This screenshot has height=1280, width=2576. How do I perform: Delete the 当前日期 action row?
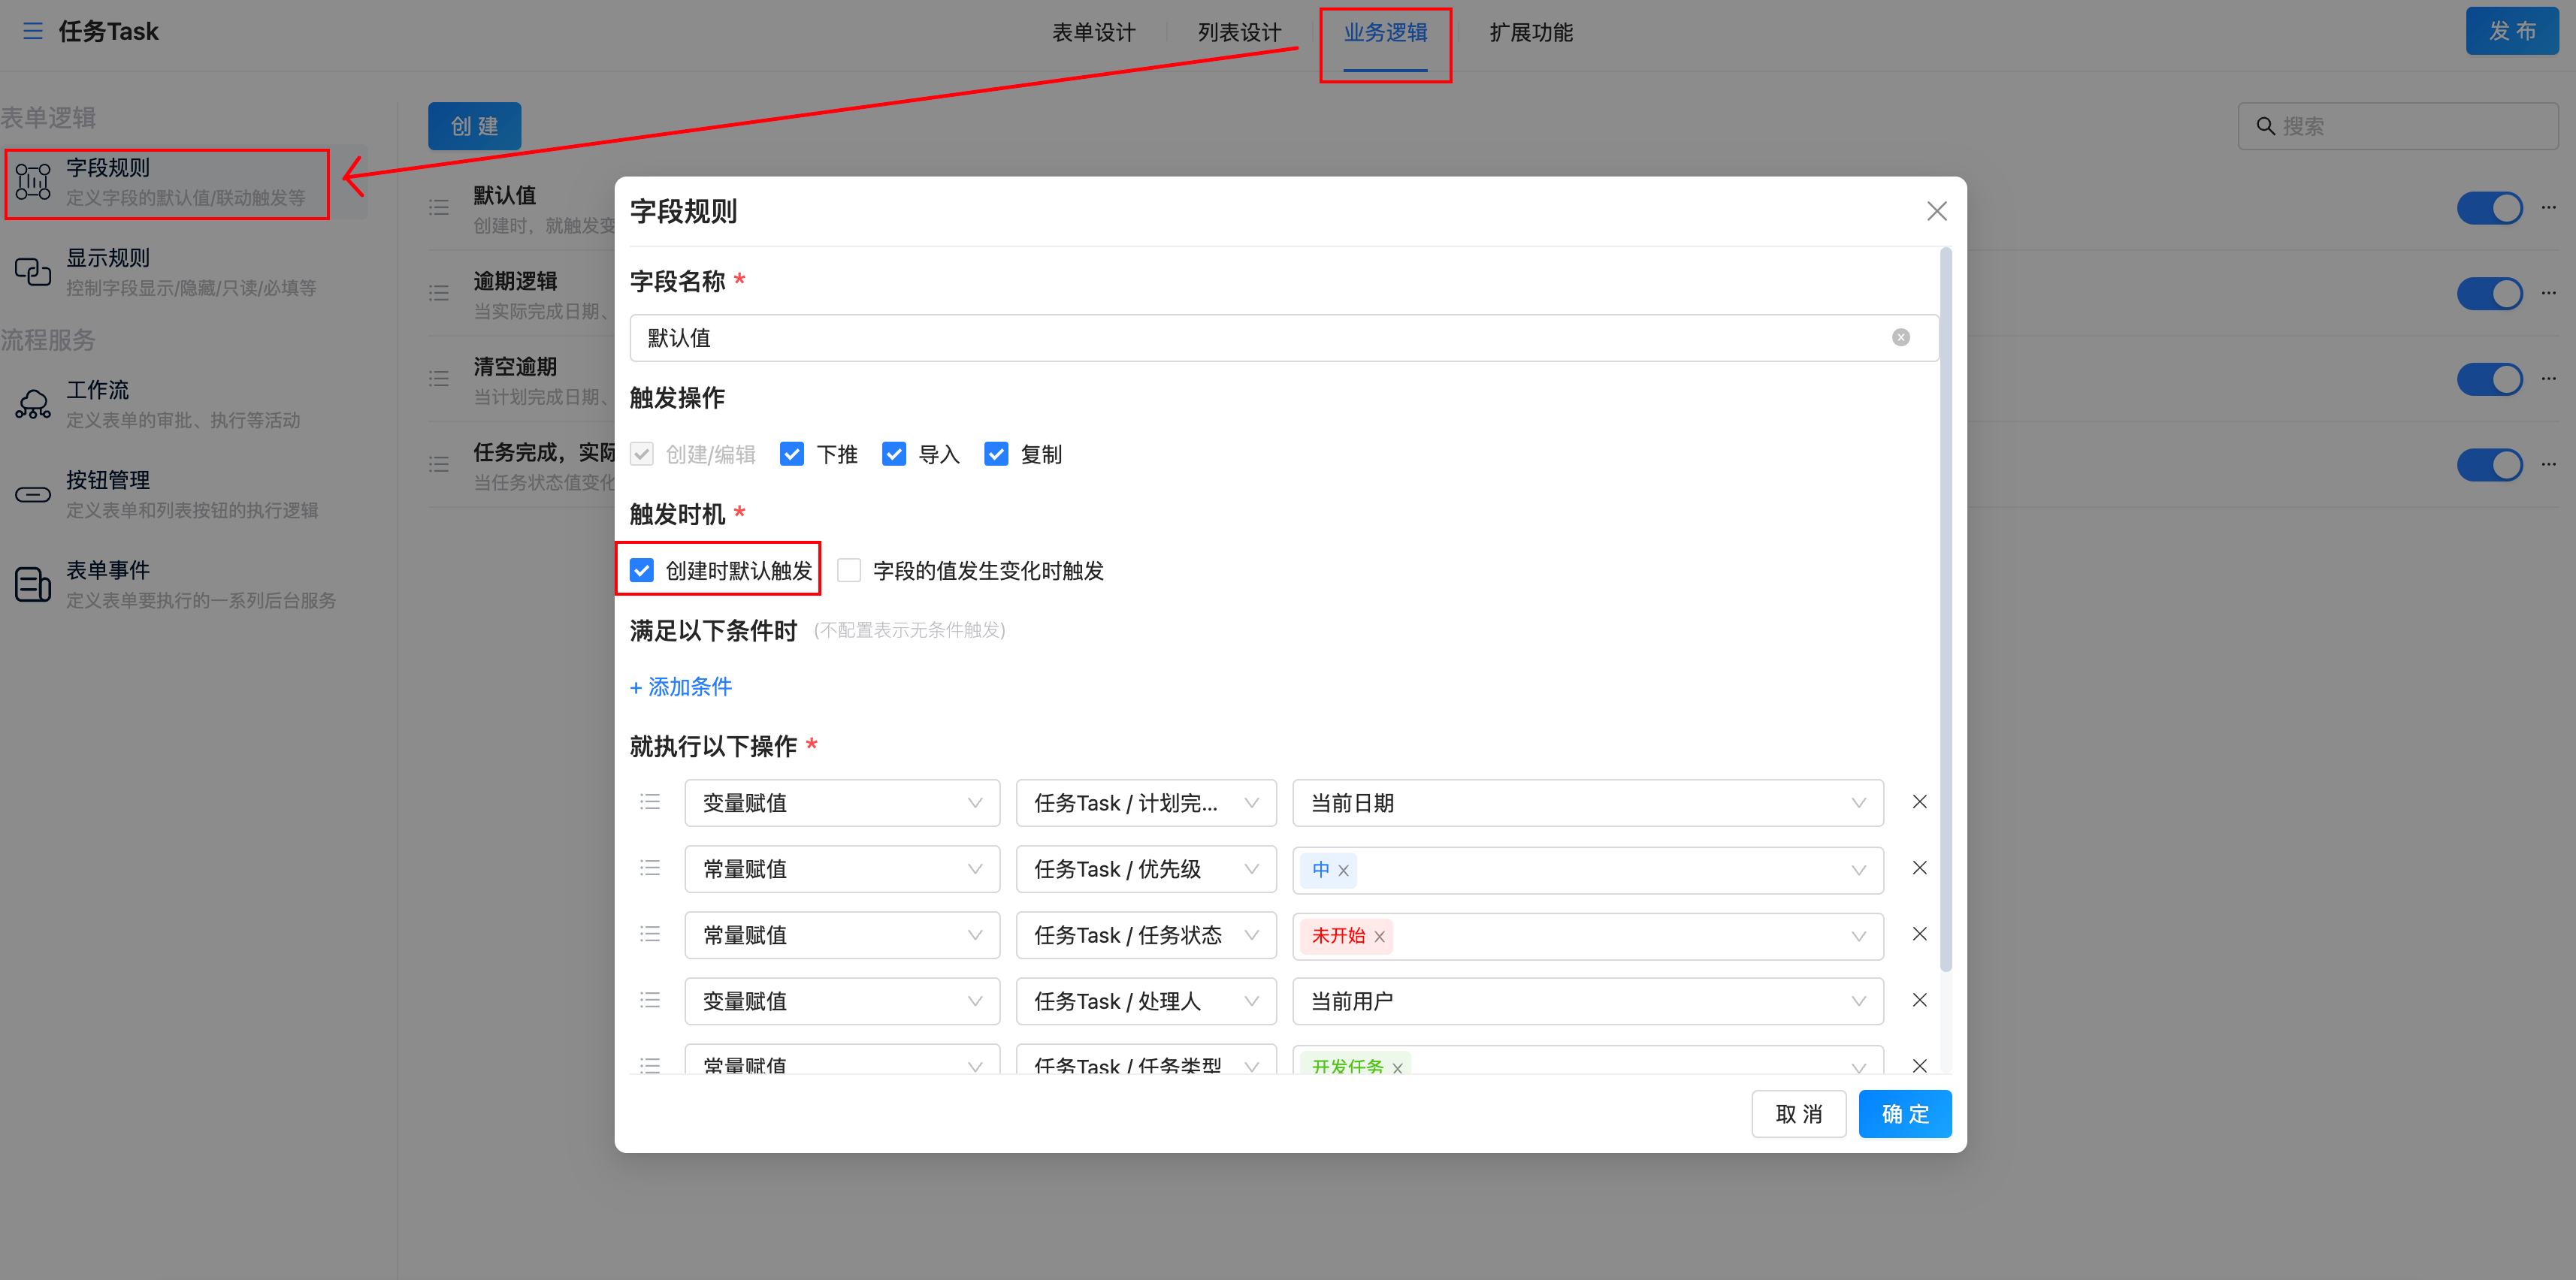[1919, 802]
